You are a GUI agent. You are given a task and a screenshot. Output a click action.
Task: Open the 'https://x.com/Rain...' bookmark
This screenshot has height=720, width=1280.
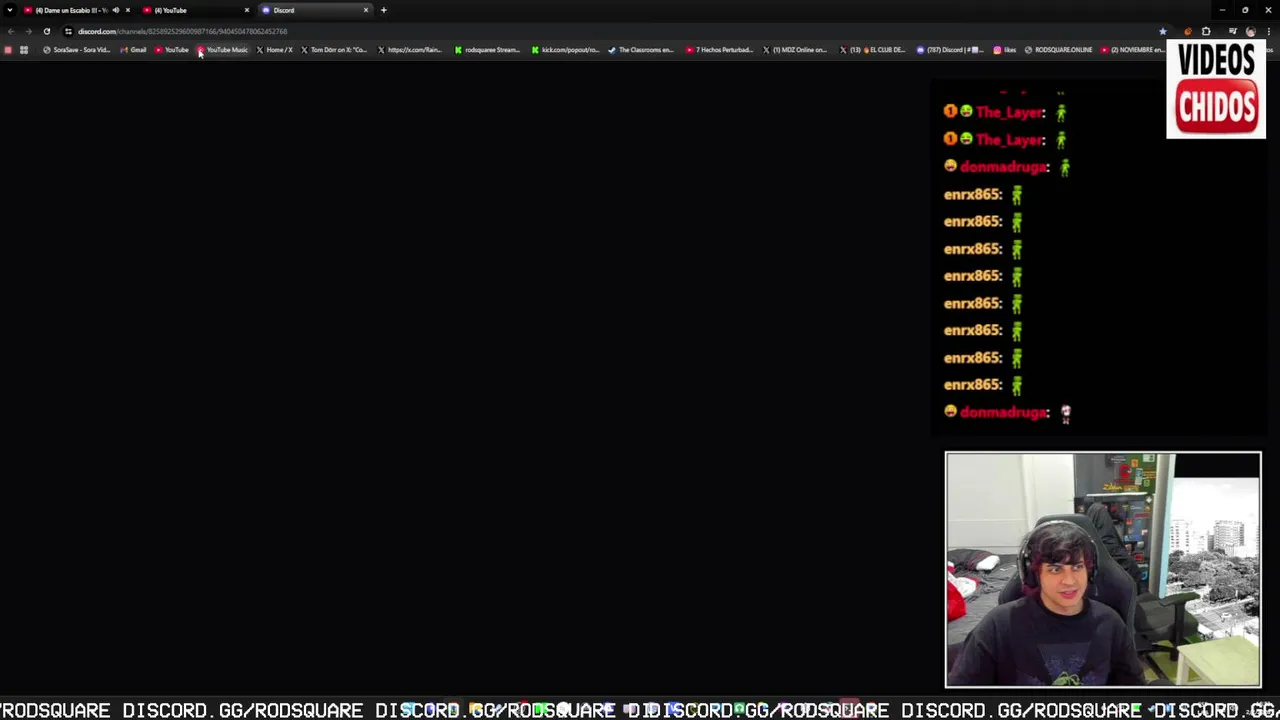click(410, 50)
